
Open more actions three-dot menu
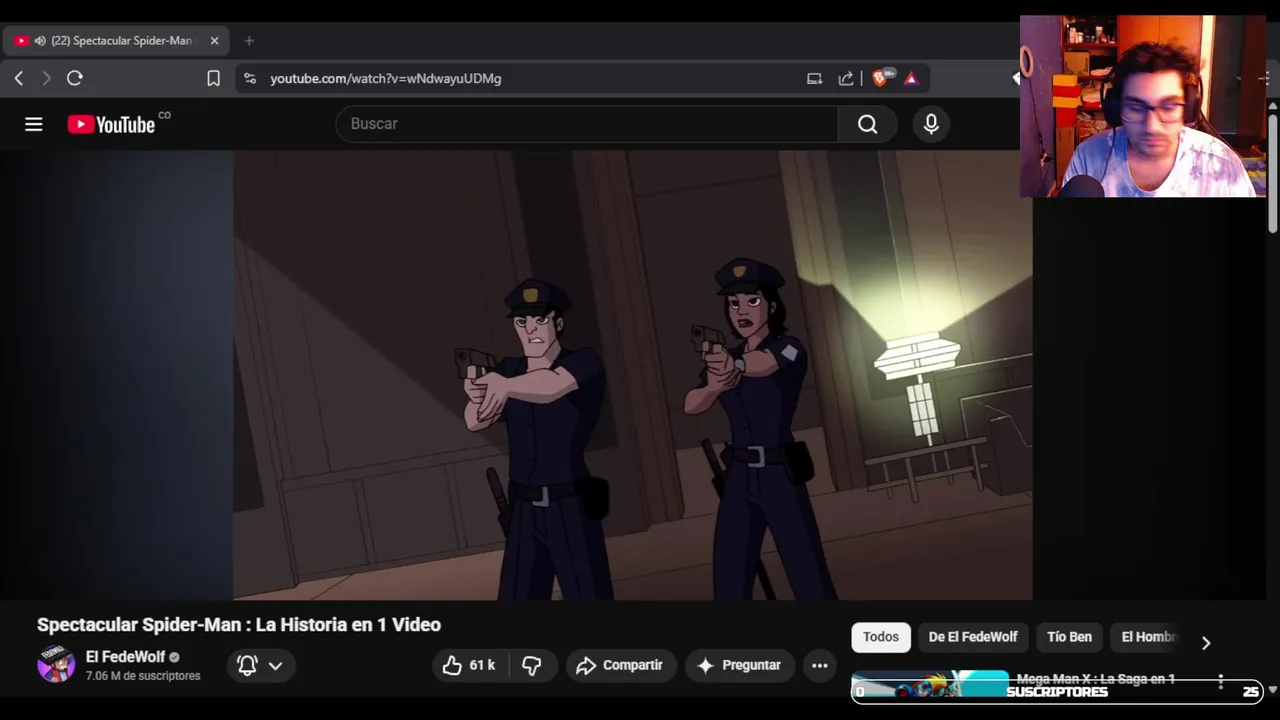coord(820,665)
